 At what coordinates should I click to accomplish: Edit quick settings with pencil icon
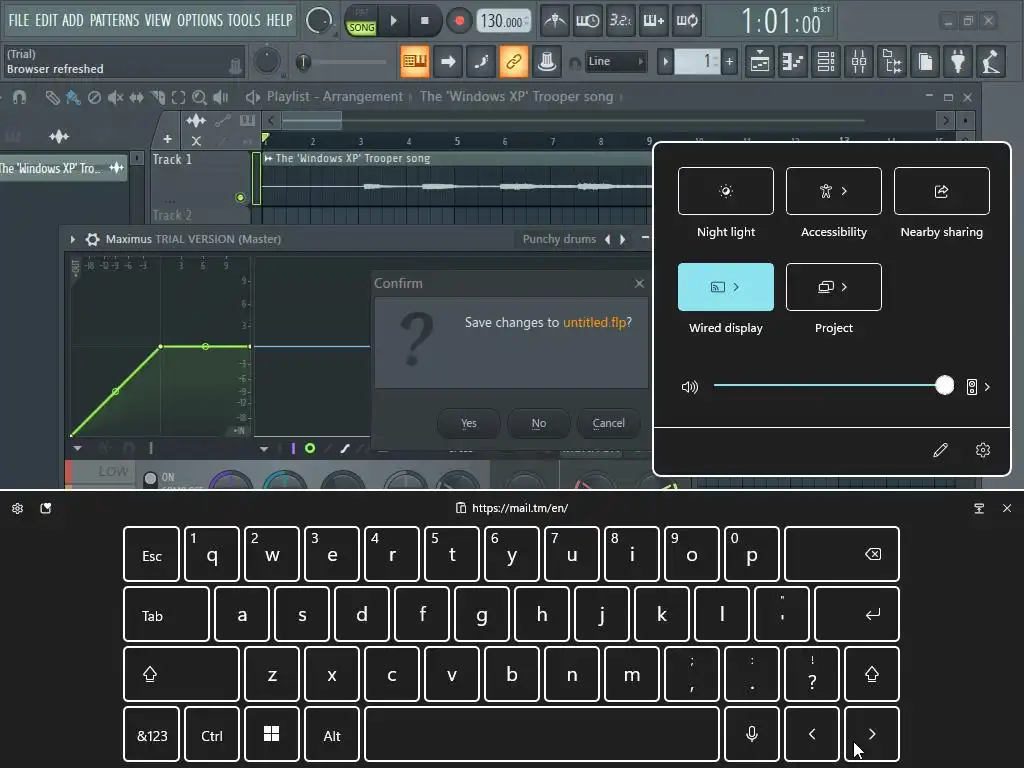coord(940,450)
